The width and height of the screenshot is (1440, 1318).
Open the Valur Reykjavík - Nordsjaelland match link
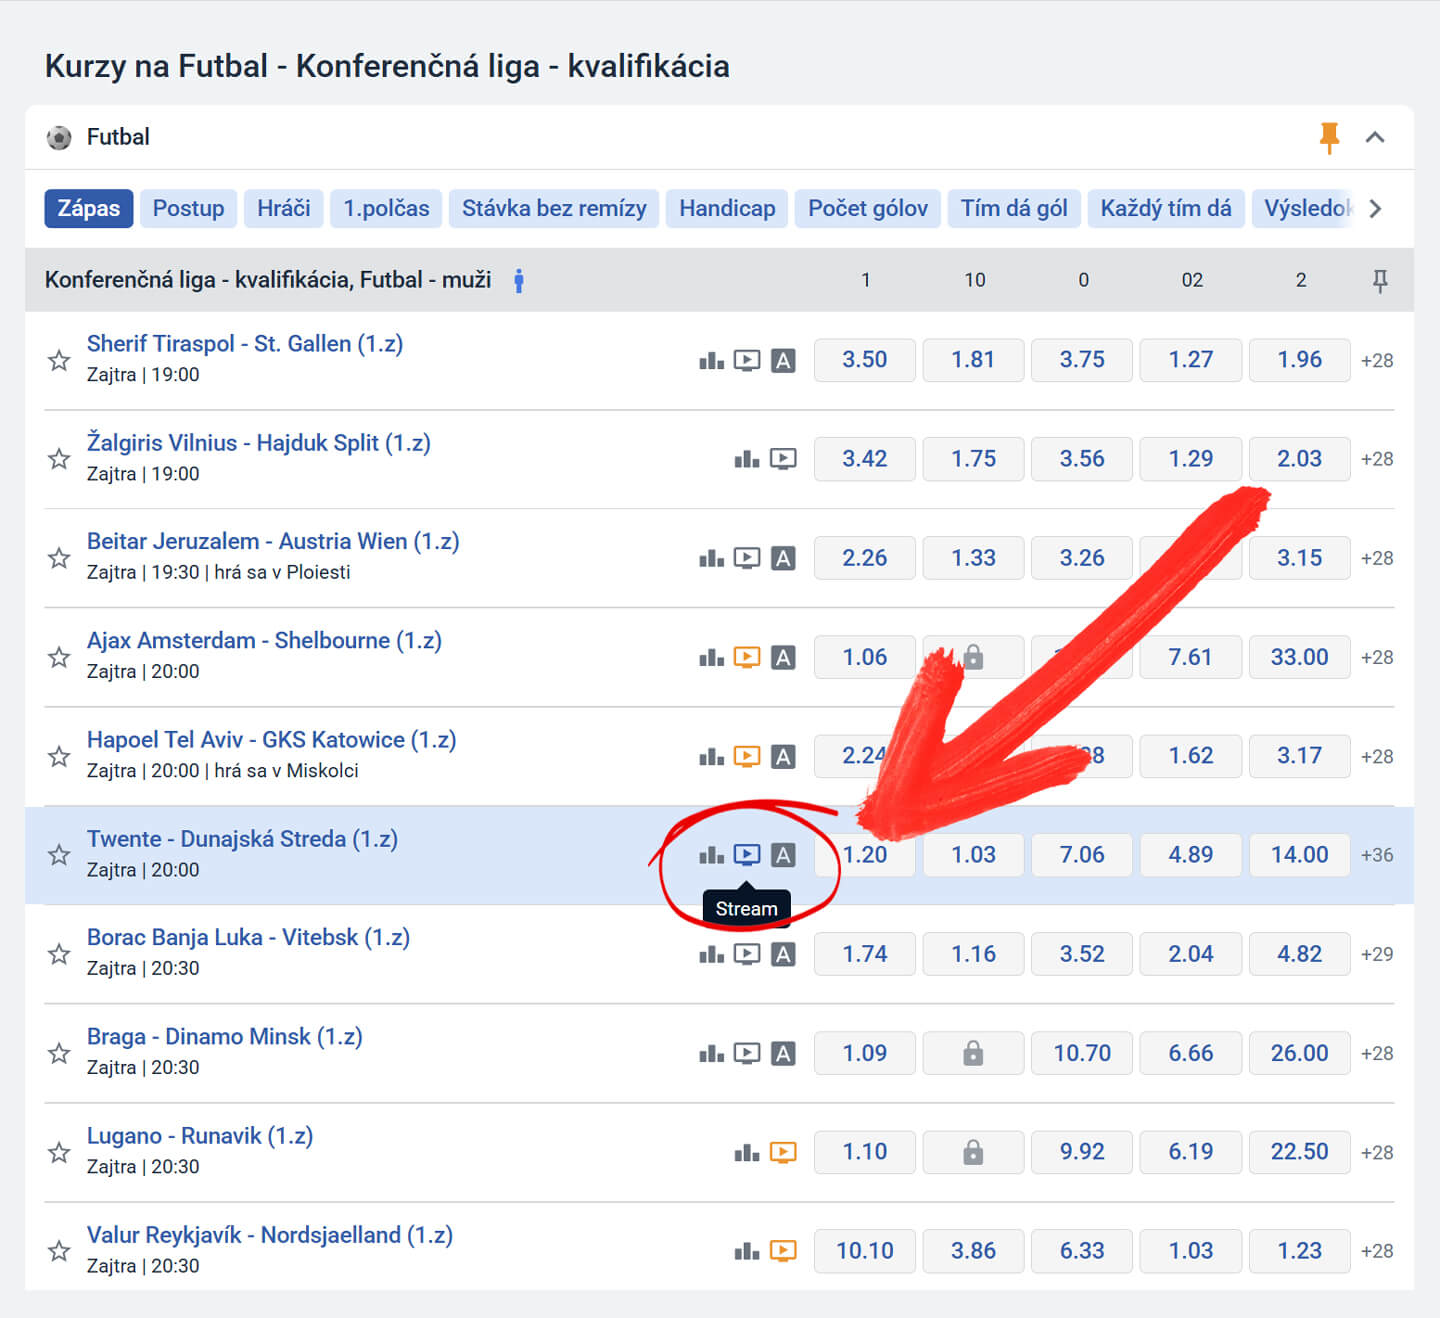pos(270,1235)
